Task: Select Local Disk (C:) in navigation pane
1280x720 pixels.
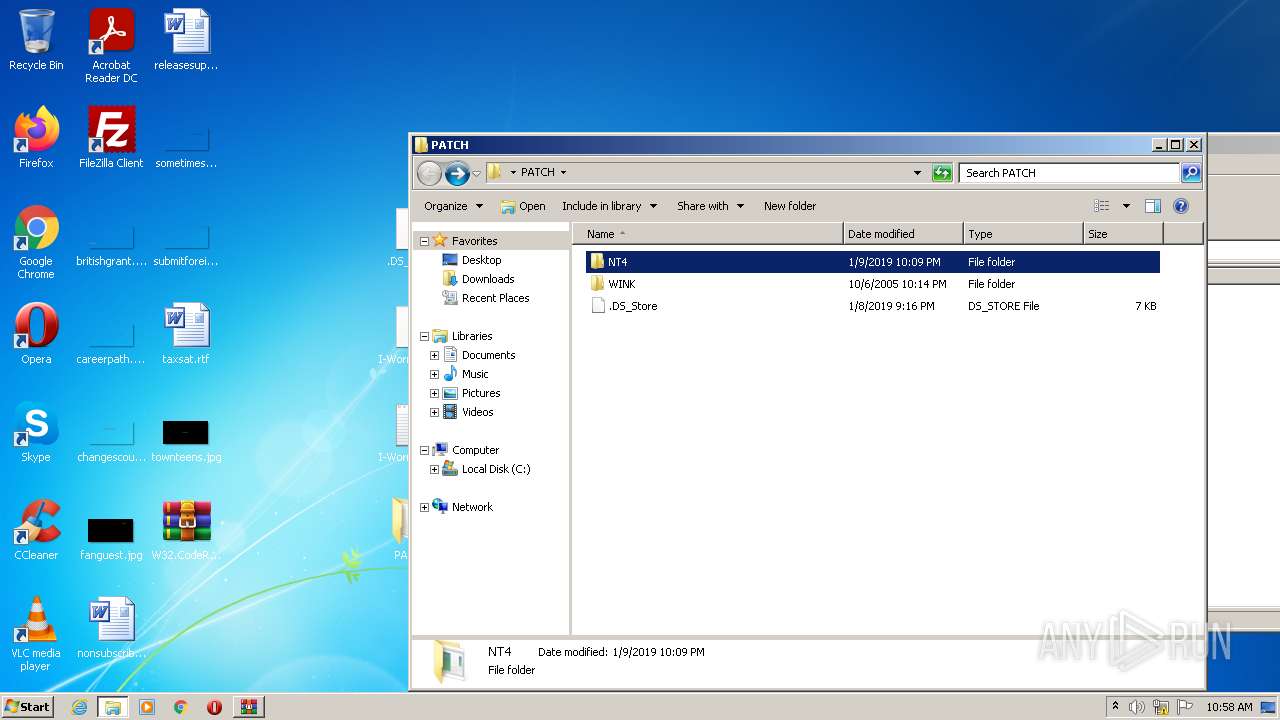Action: [x=495, y=469]
